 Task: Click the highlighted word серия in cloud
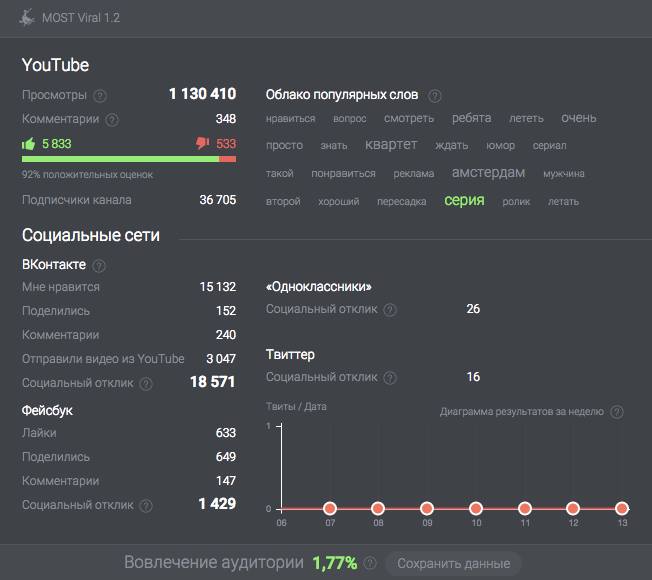464,200
